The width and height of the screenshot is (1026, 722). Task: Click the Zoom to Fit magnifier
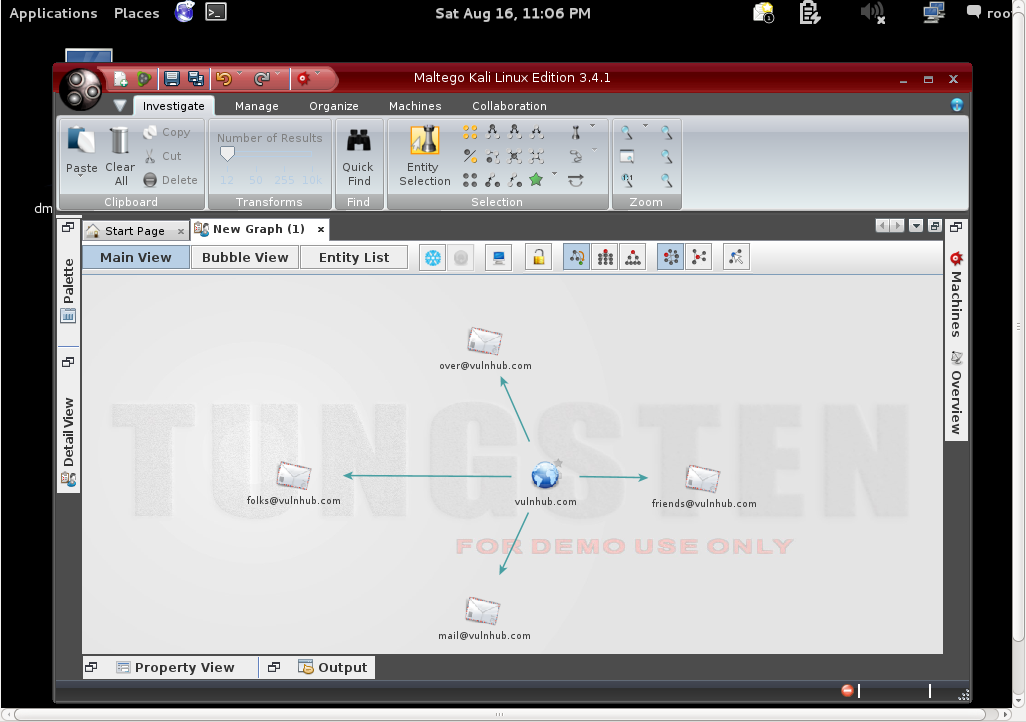(627, 133)
